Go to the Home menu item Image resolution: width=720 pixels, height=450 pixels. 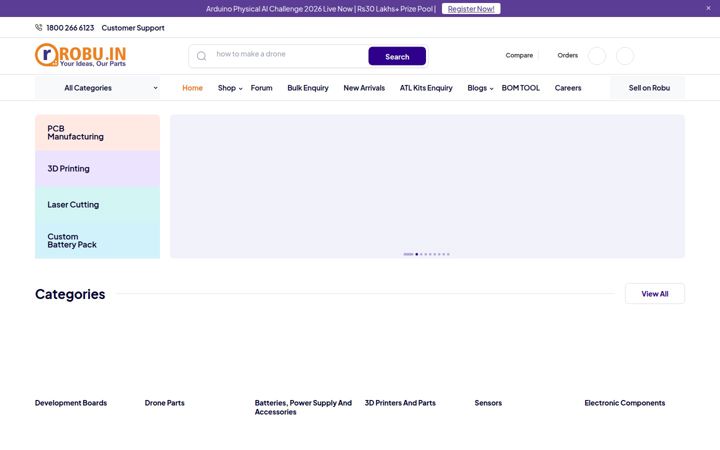point(192,88)
